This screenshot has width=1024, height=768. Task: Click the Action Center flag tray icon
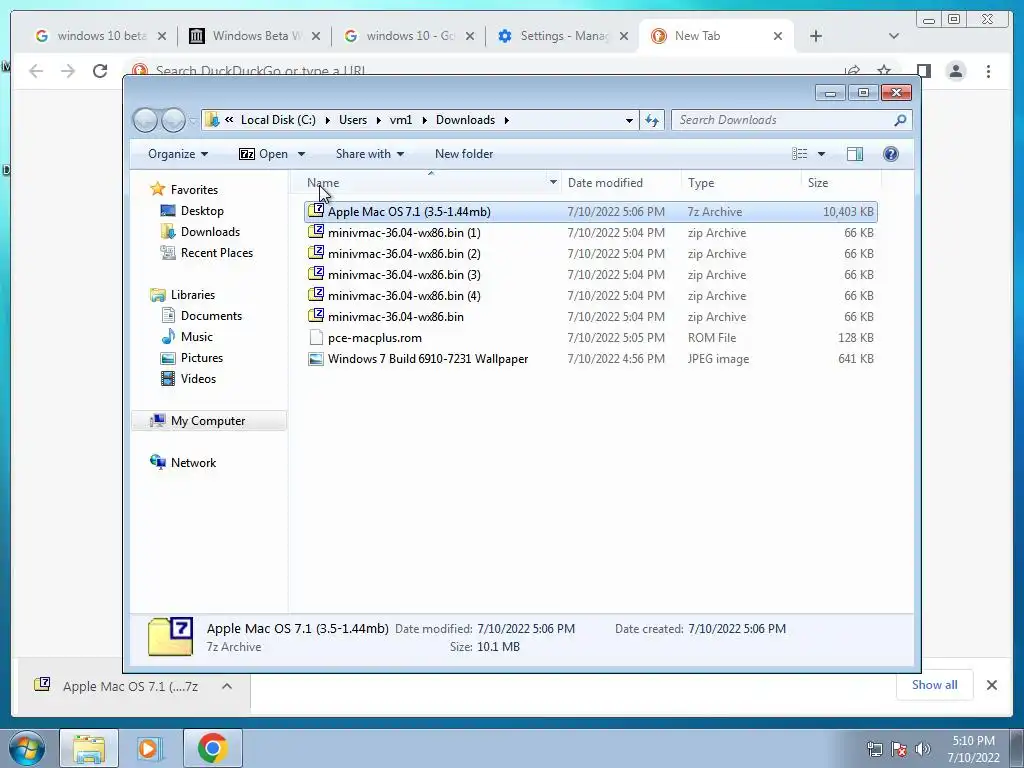[x=899, y=749]
